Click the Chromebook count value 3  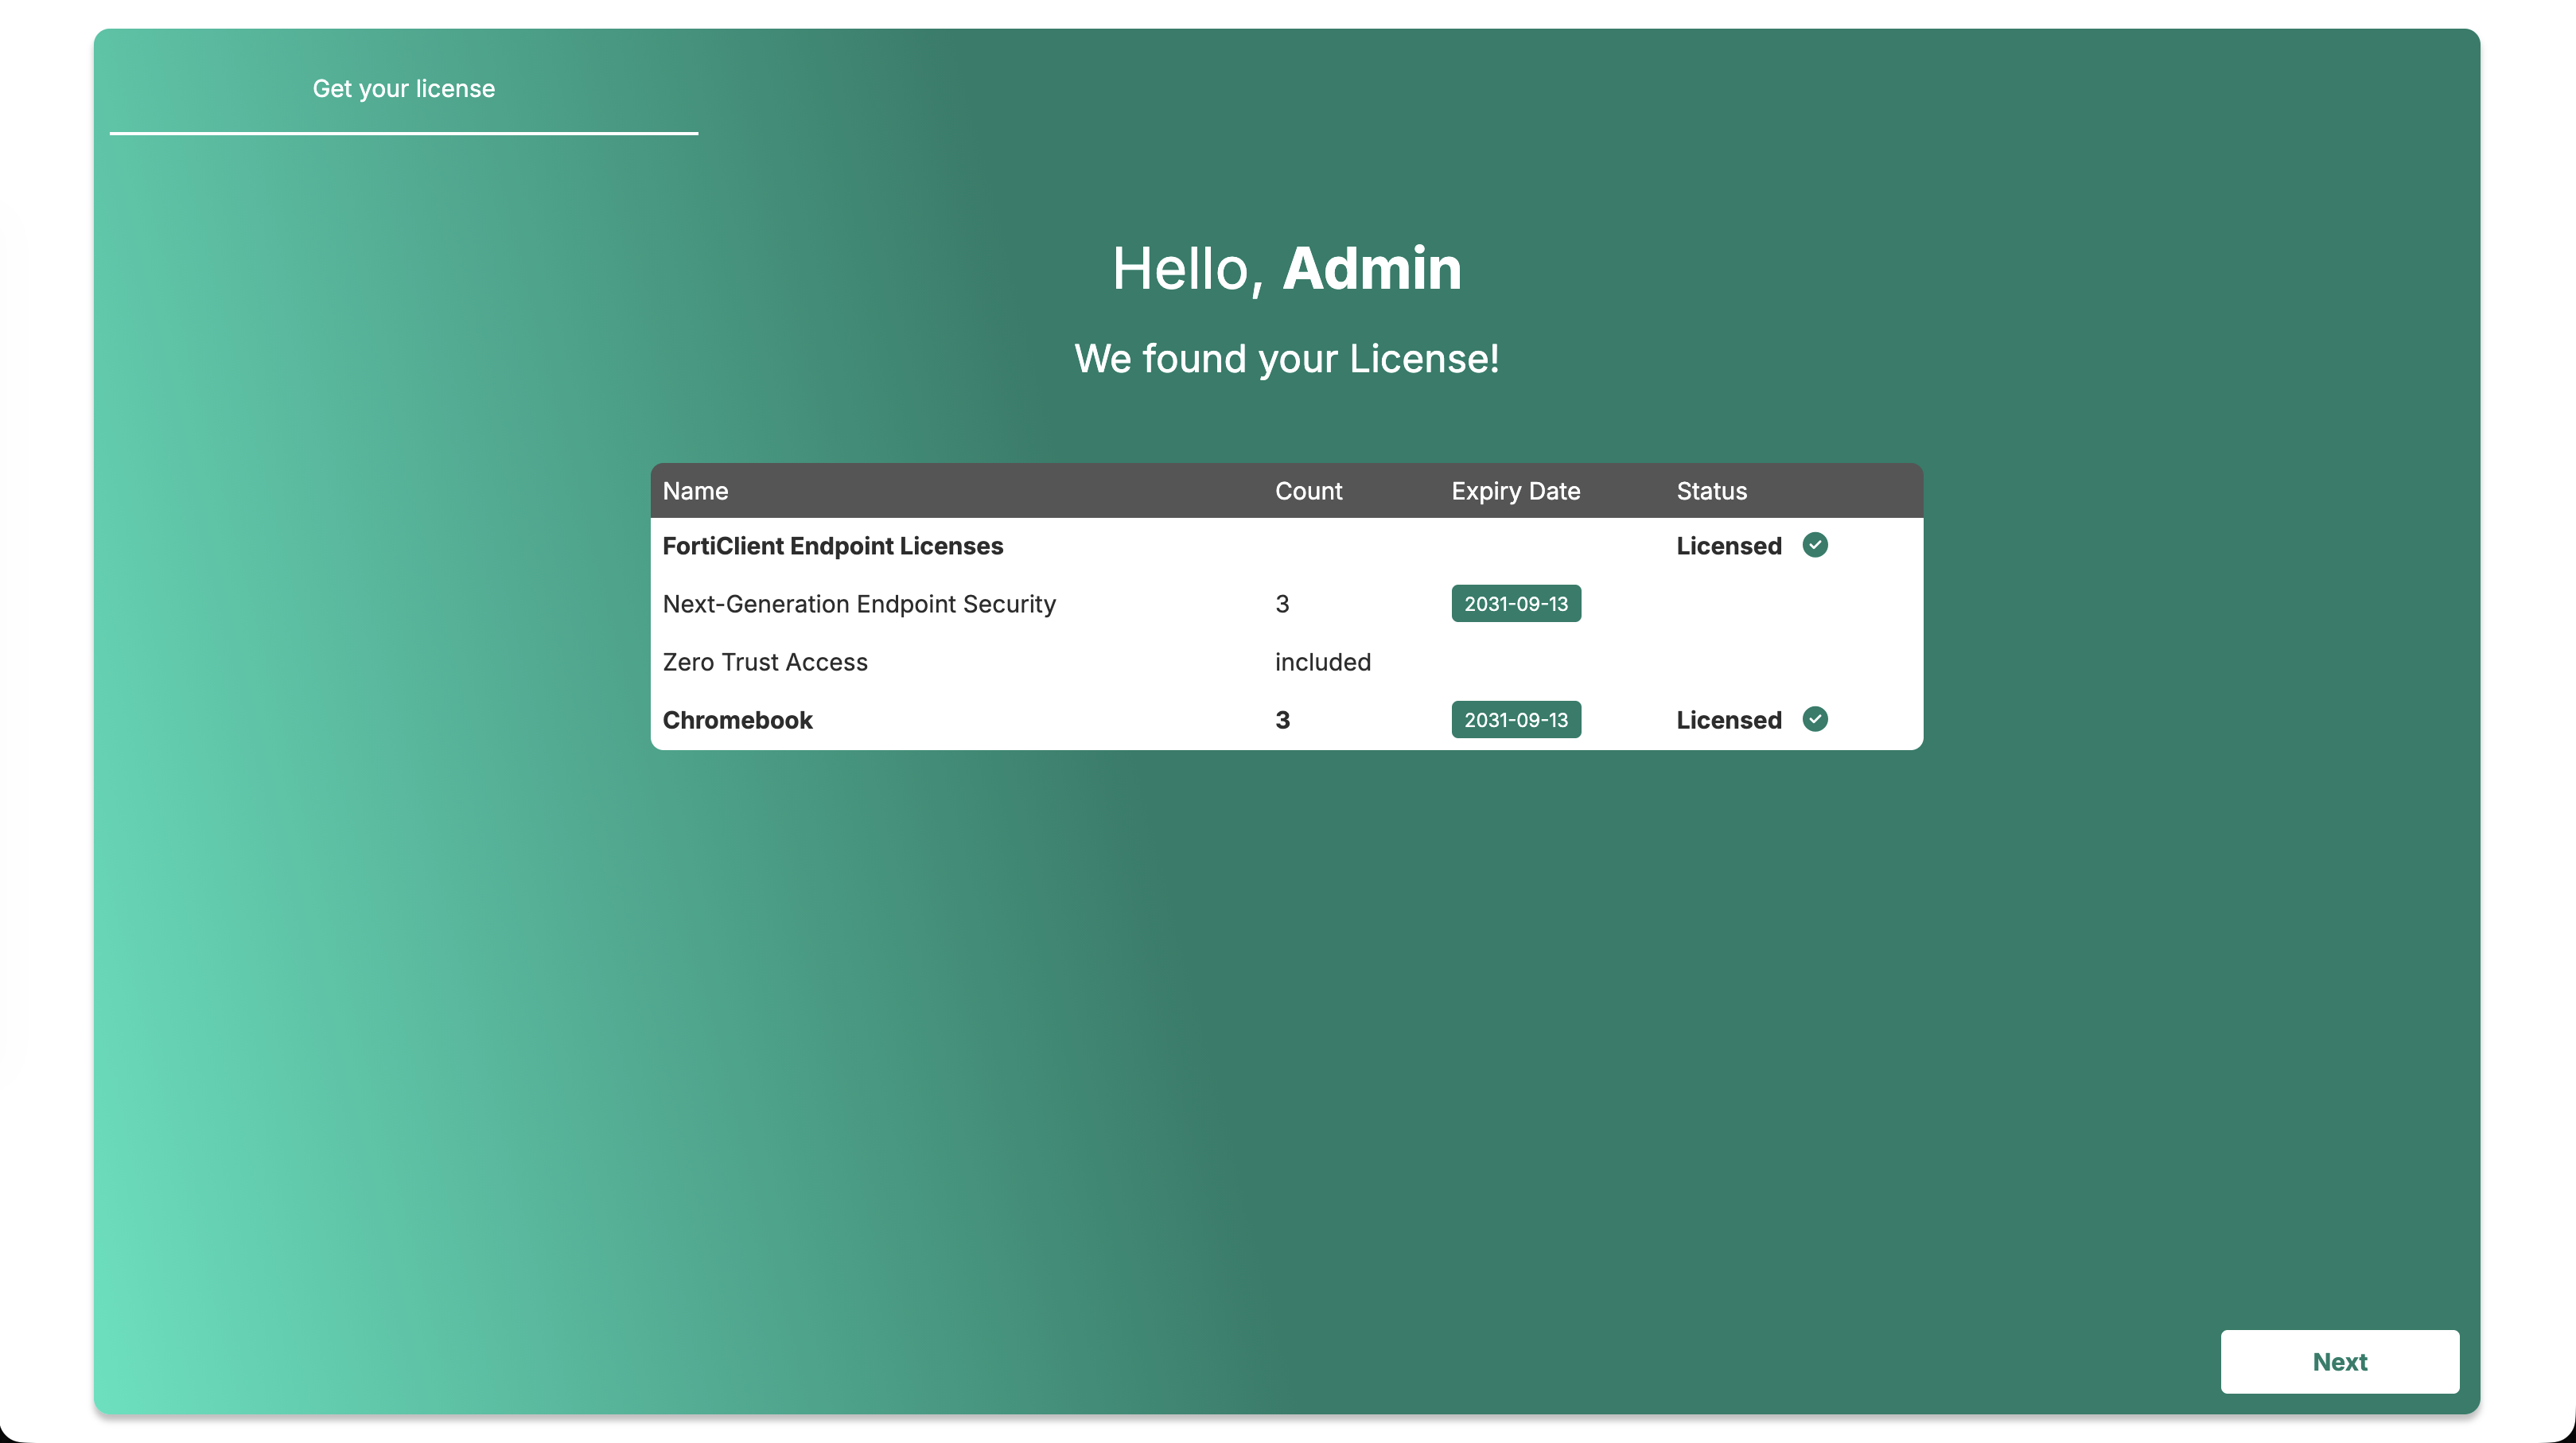(1282, 720)
